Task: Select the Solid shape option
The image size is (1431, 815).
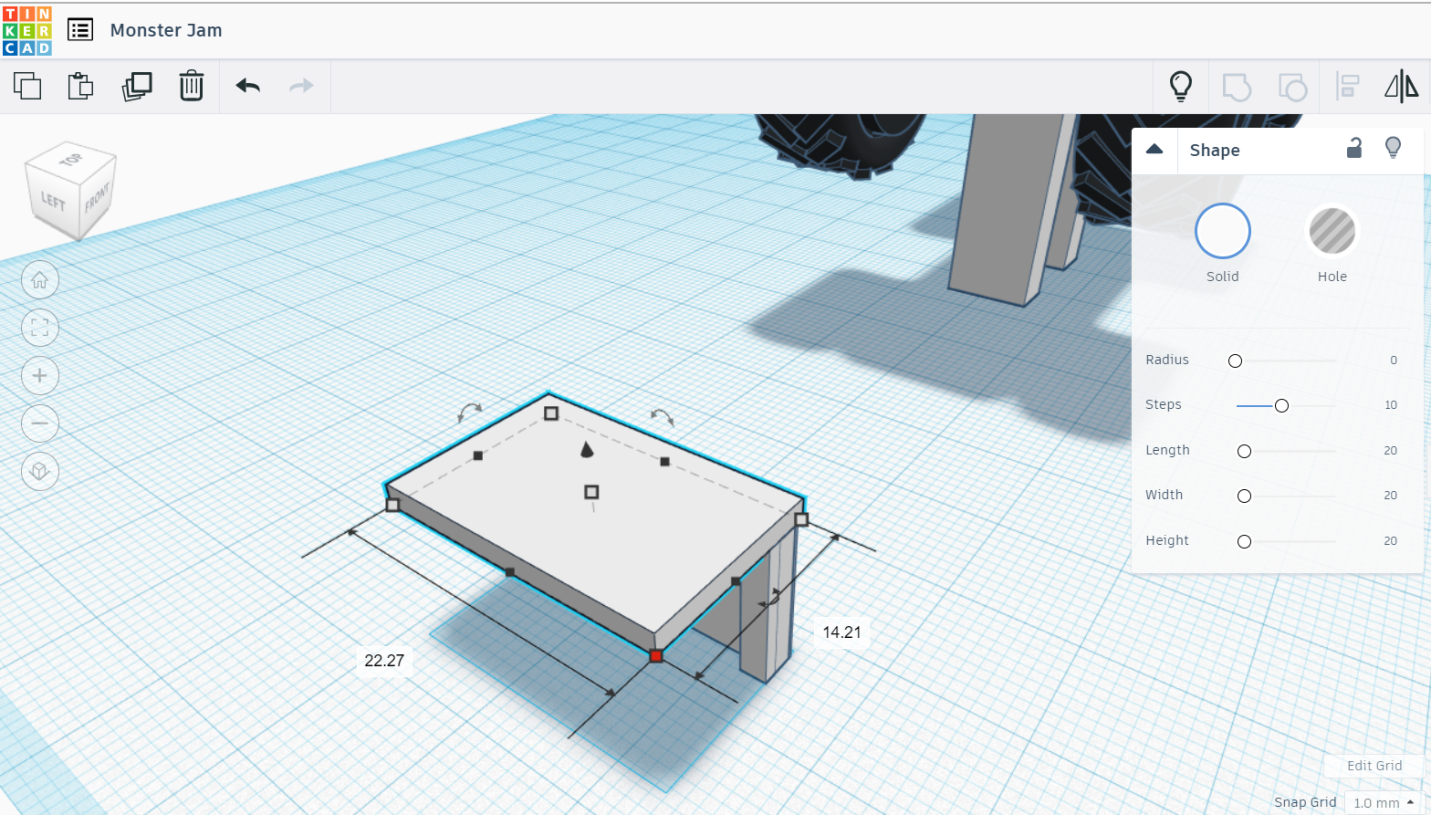Action: click(x=1222, y=231)
